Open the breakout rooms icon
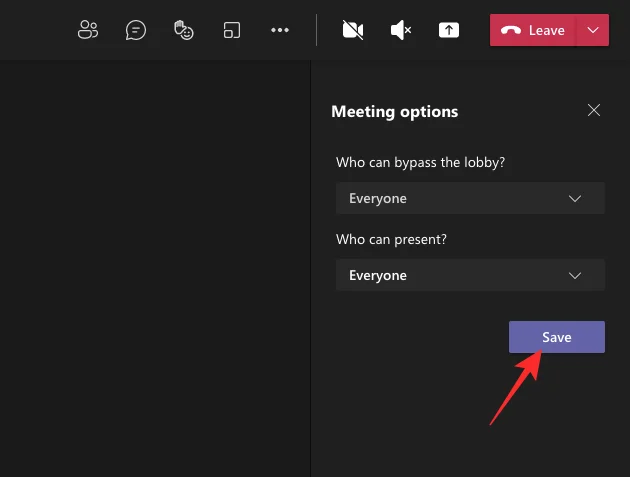 [232, 30]
